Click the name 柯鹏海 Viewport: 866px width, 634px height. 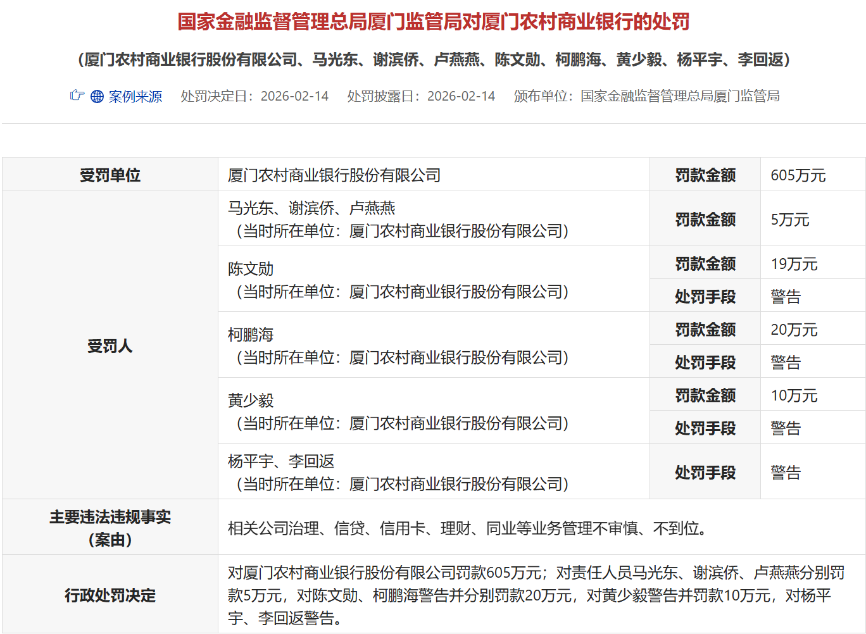tap(251, 335)
